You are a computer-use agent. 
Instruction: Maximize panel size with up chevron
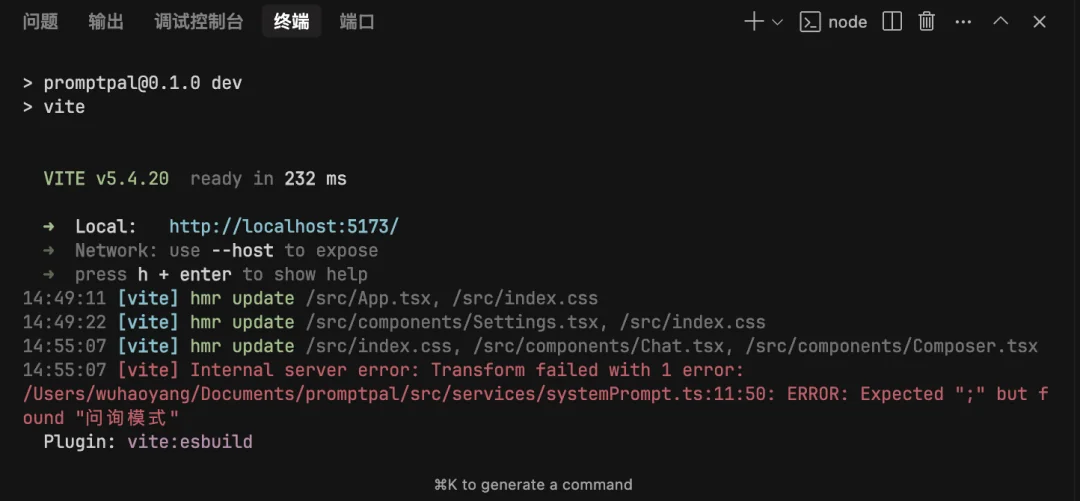[x=1000, y=22]
